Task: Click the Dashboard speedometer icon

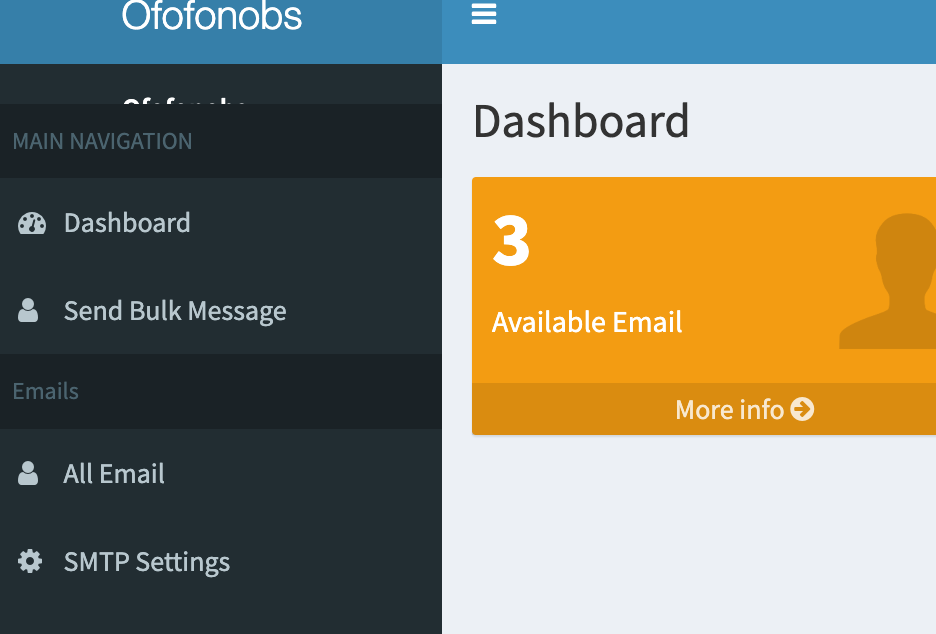Action: click(31, 223)
